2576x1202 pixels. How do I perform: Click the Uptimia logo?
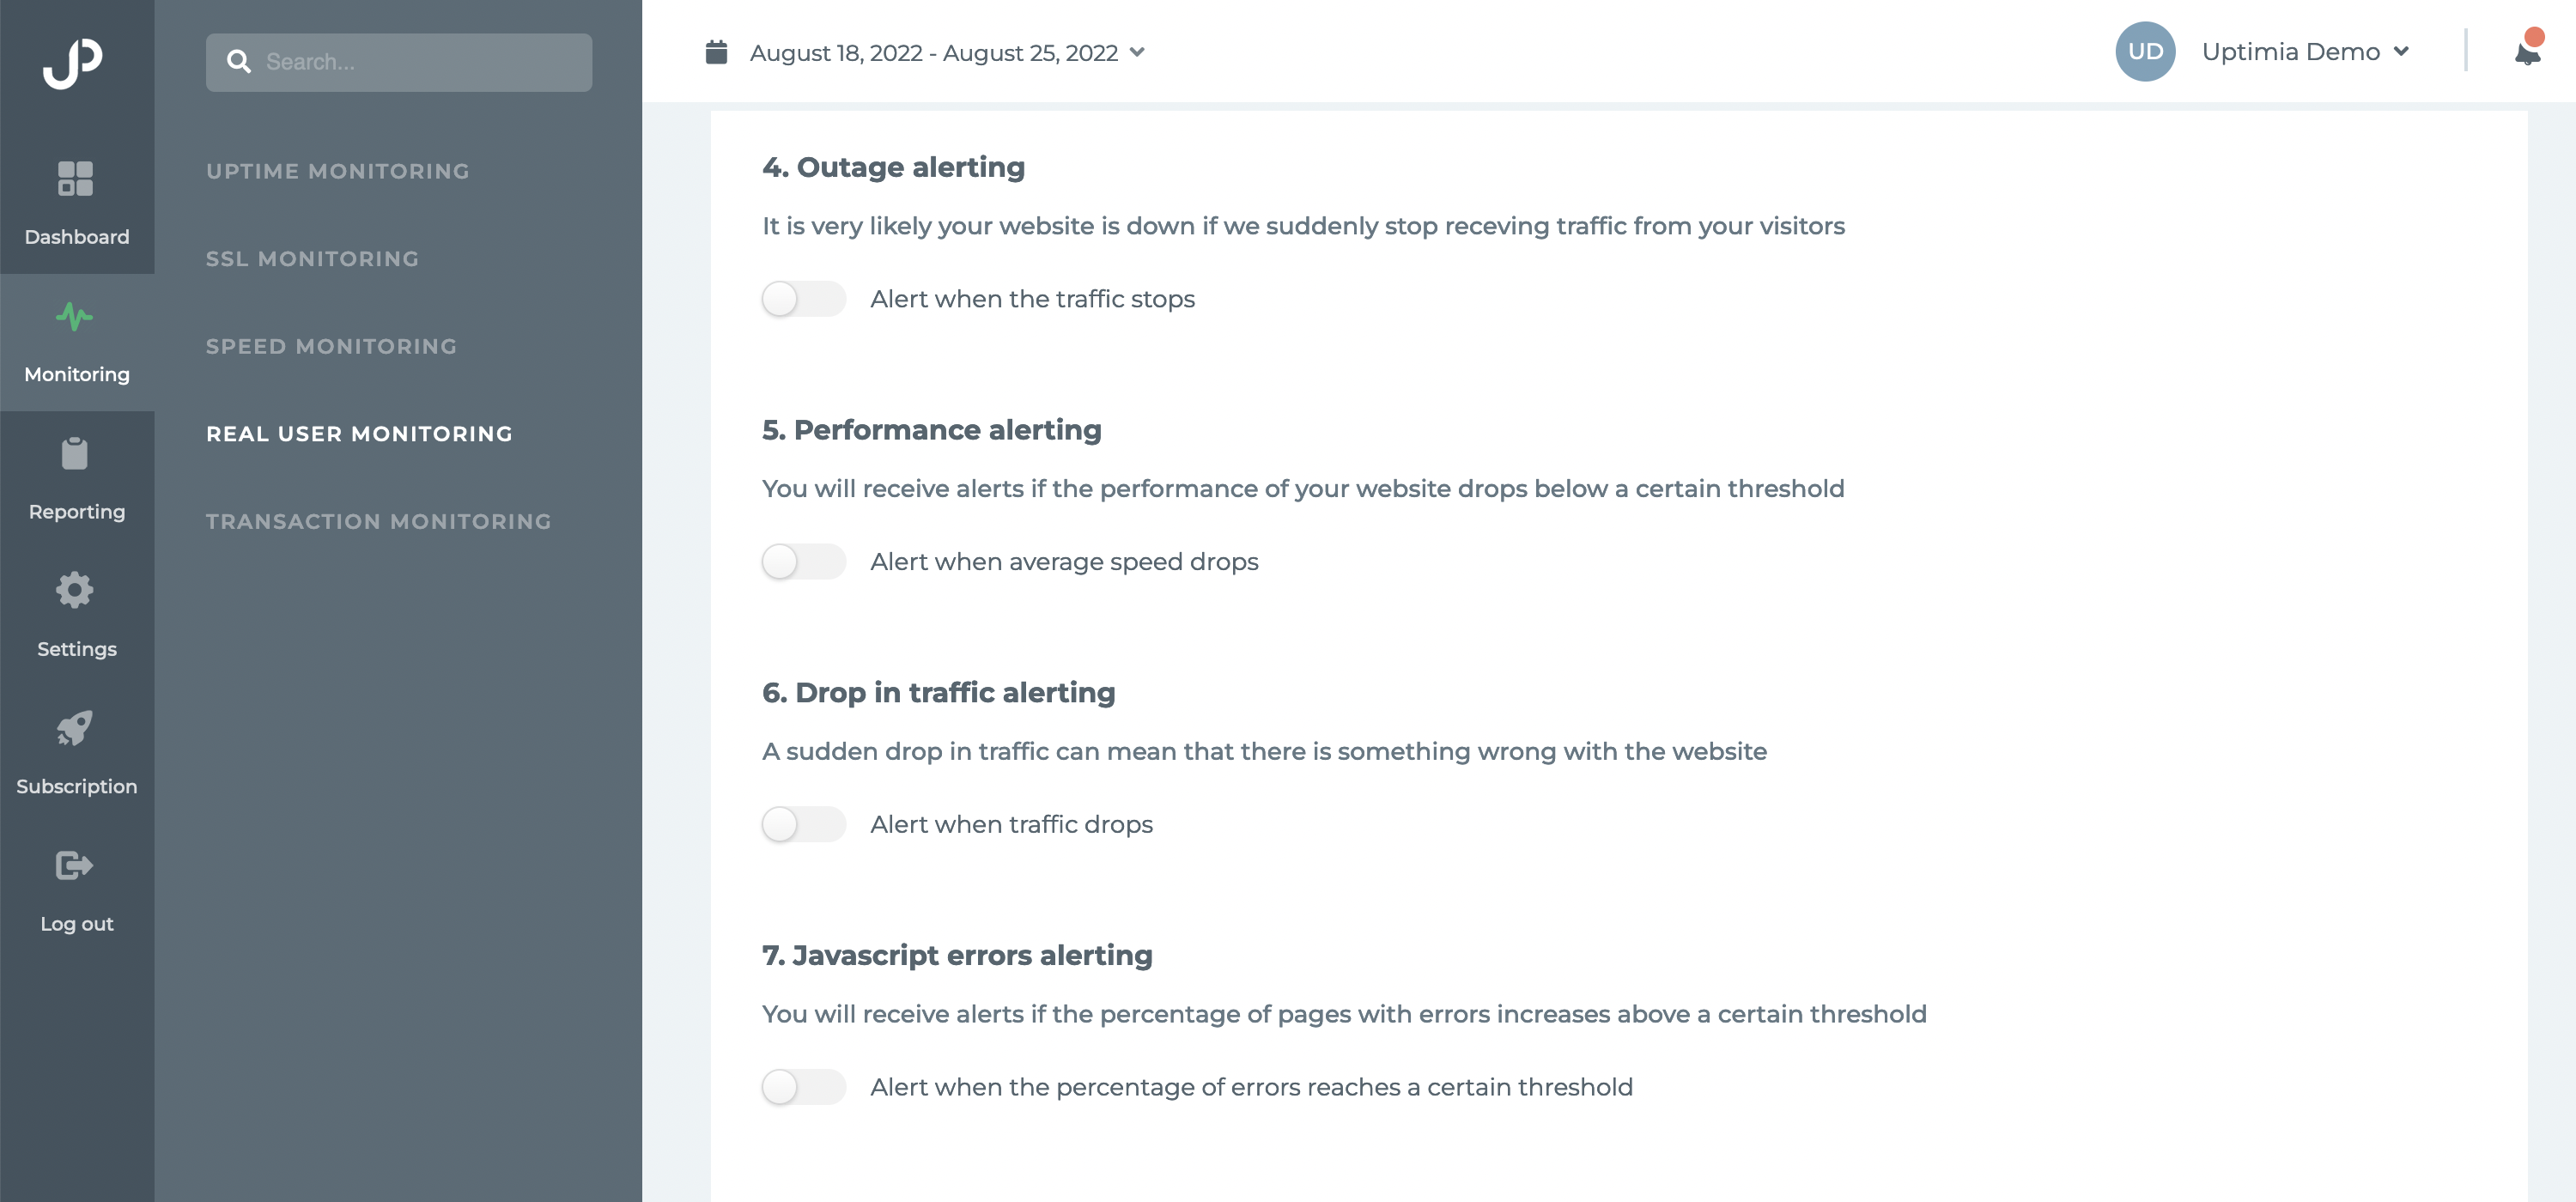(x=73, y=63)
